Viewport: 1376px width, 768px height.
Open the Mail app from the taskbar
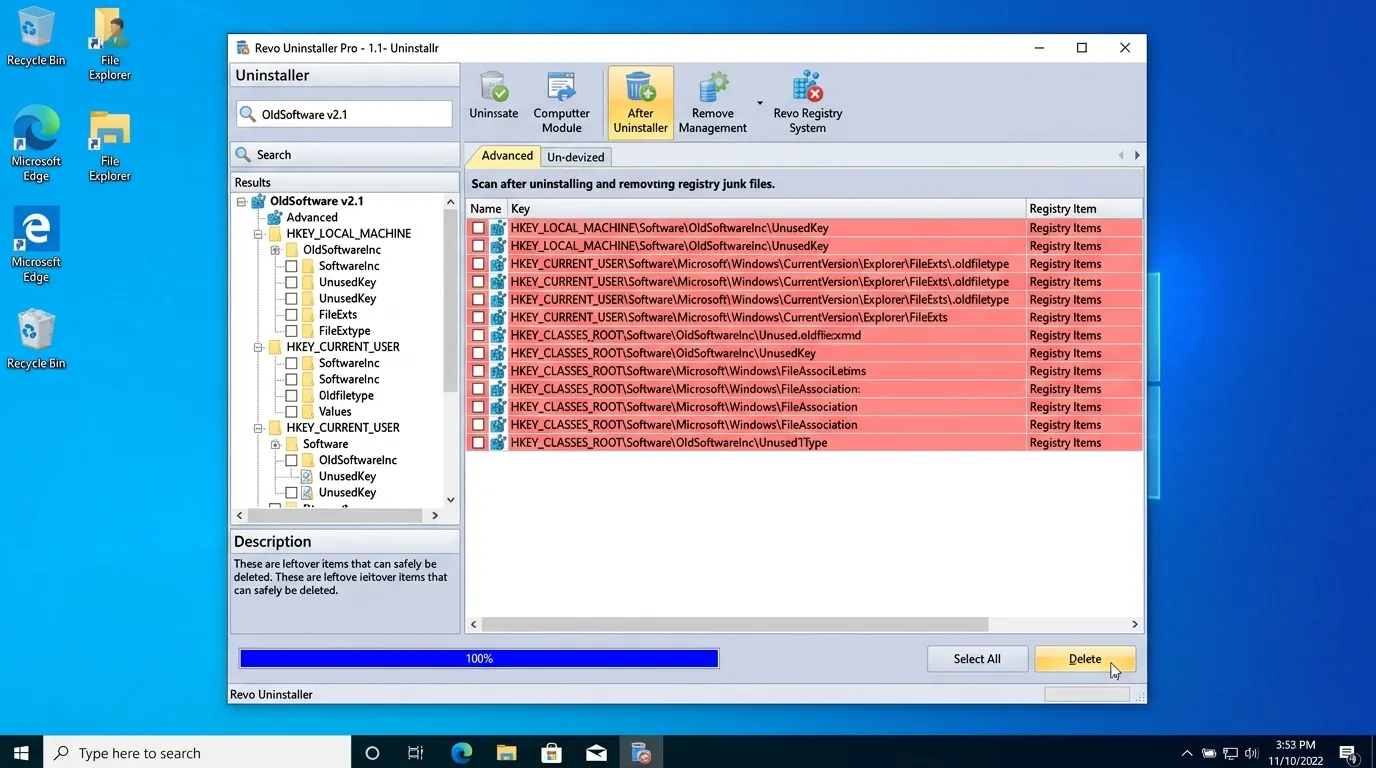(596, 753)
